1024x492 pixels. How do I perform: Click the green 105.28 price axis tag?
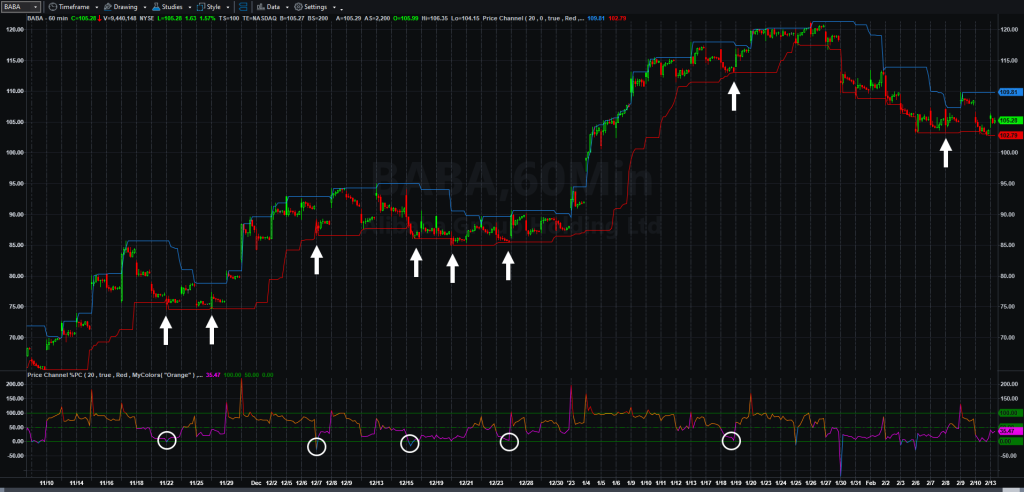click(1010, 120)
